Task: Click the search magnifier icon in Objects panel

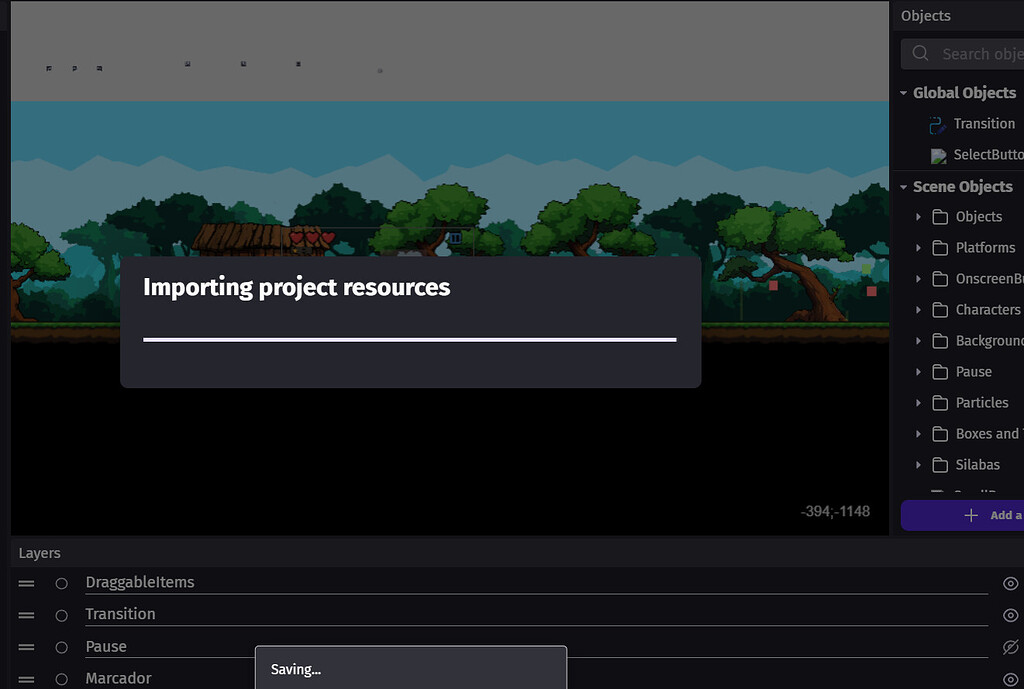Action: [x=918, y=53]
